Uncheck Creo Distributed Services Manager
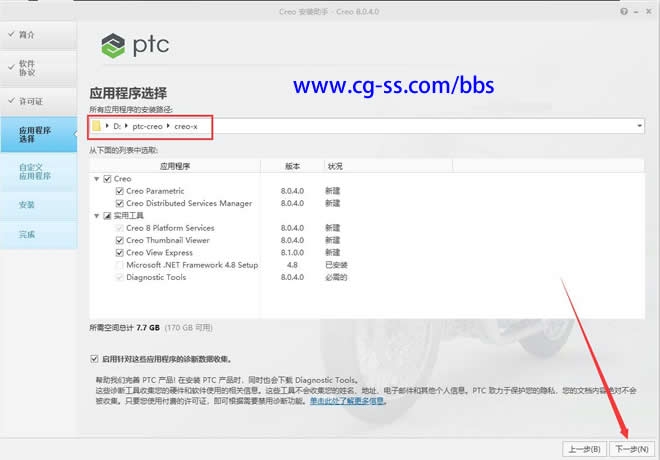Image resolution: width=660 pixels, height=460 pixels. [x=120, y=203]
